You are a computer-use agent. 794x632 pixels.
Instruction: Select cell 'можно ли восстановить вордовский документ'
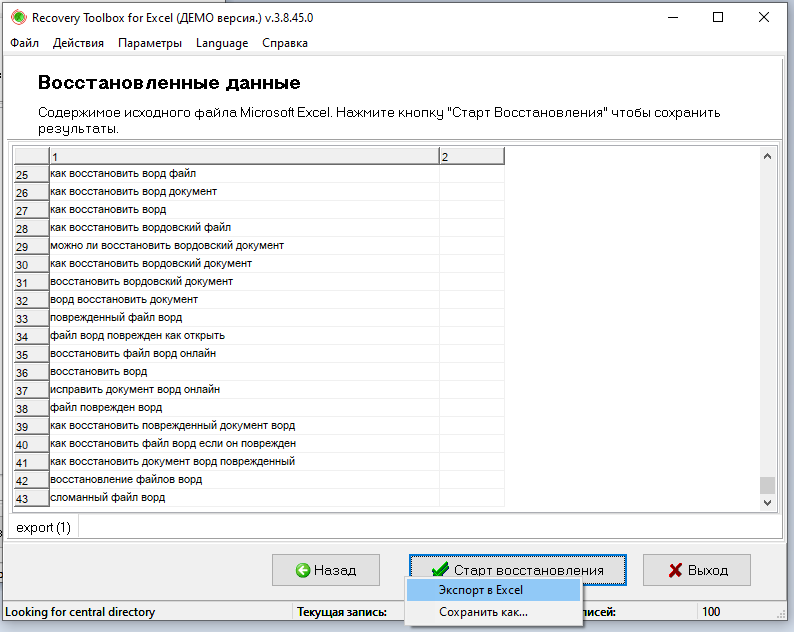244,246
